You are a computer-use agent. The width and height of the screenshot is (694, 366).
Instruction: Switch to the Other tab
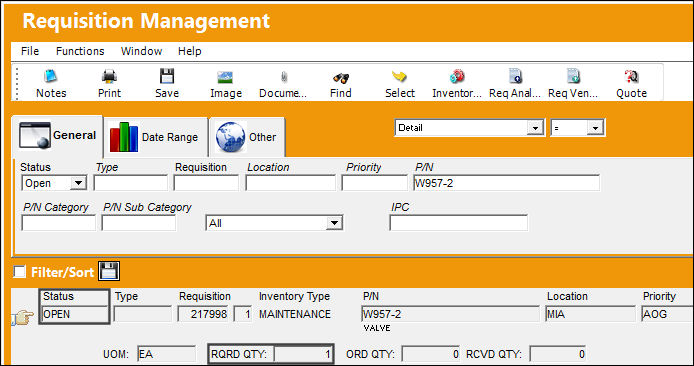(247, 137)
